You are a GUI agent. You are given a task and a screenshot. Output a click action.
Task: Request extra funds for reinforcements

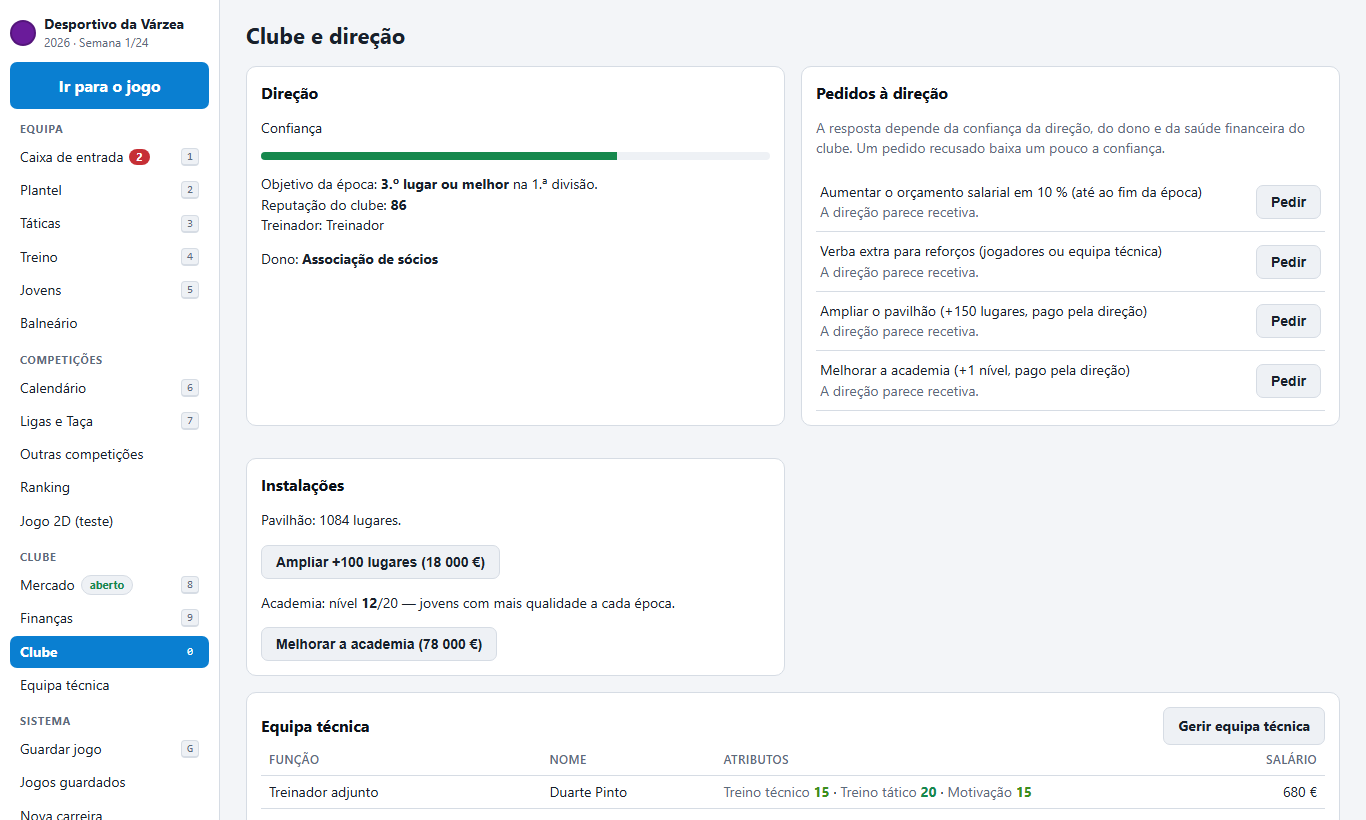(1288, 262)
